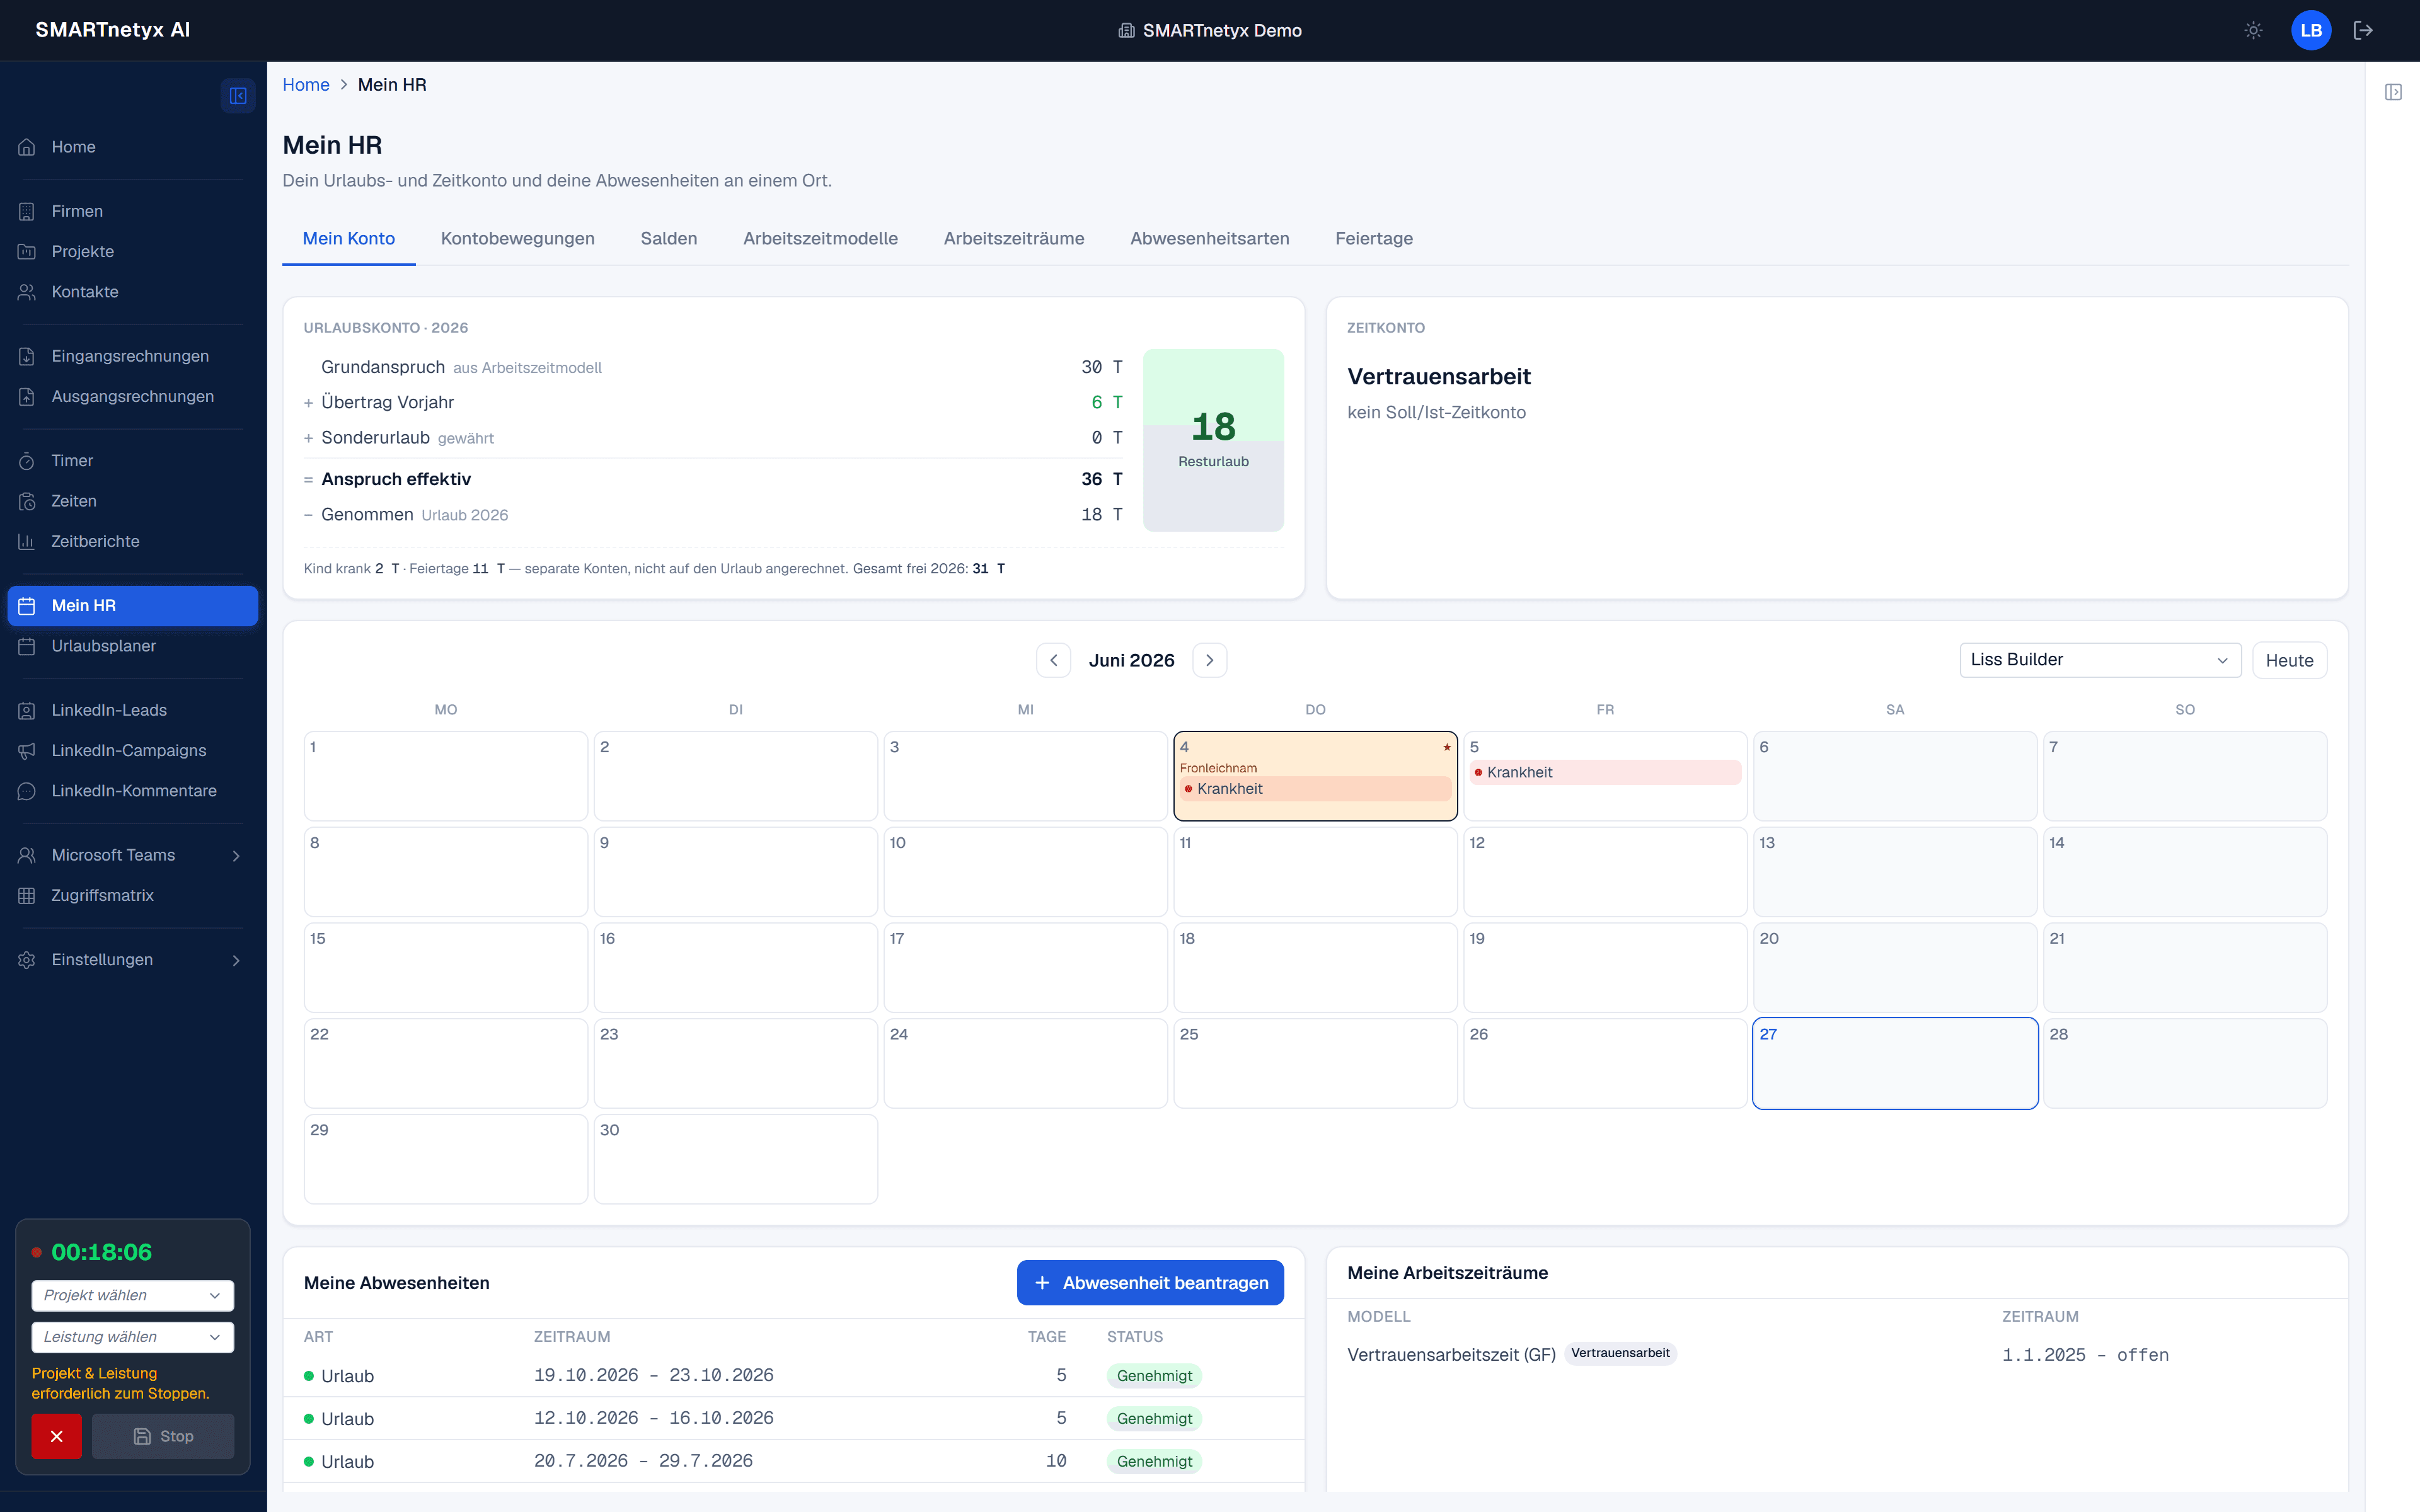Viewport: 2420px width, 1512px height.
Task: Open Ausgangsrechnungen in the sidebar
Action: click(132, 396)
